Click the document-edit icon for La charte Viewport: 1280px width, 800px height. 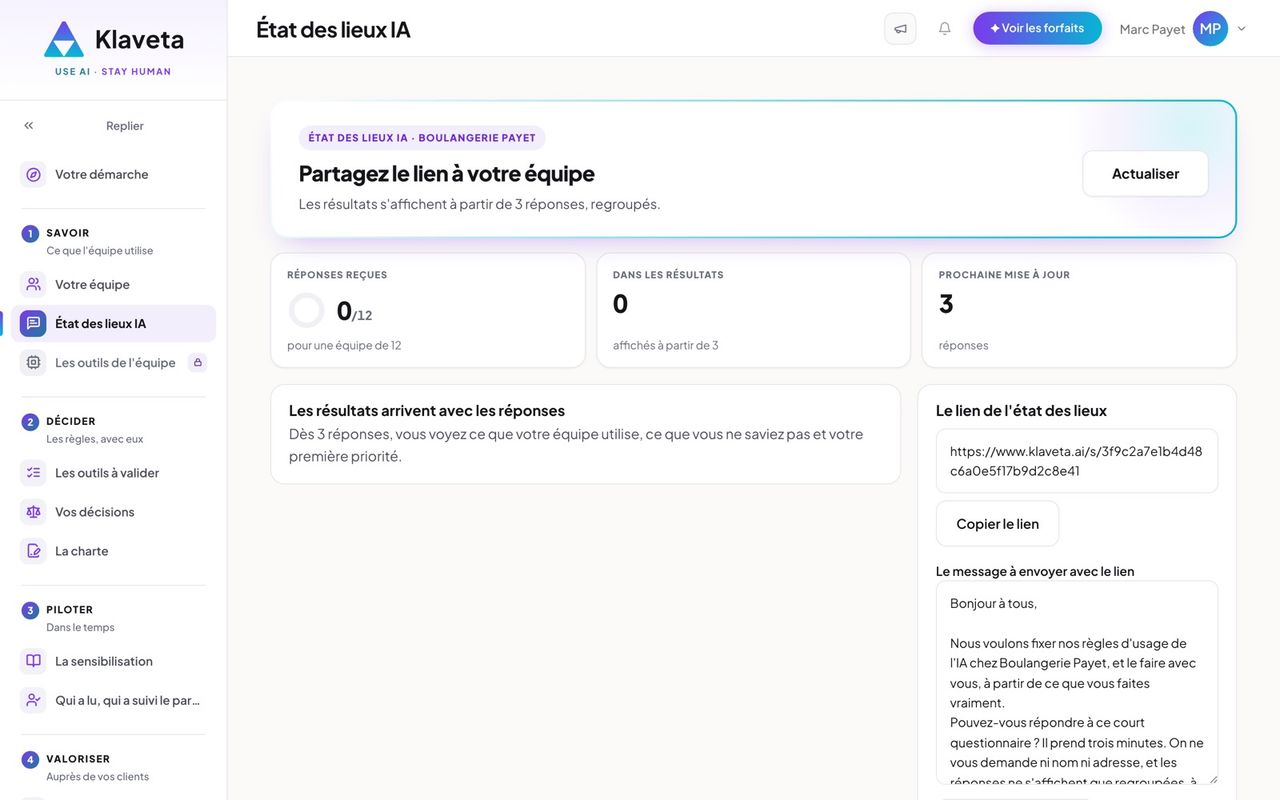coord(33,551)
